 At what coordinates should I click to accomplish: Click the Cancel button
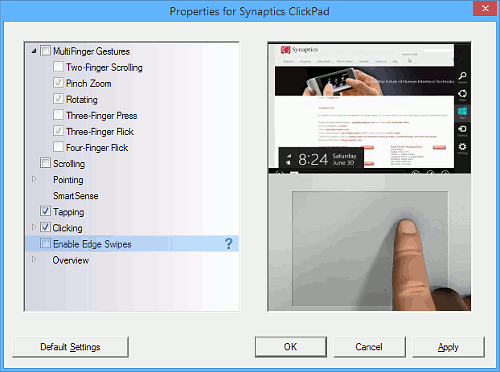(369, 347)
